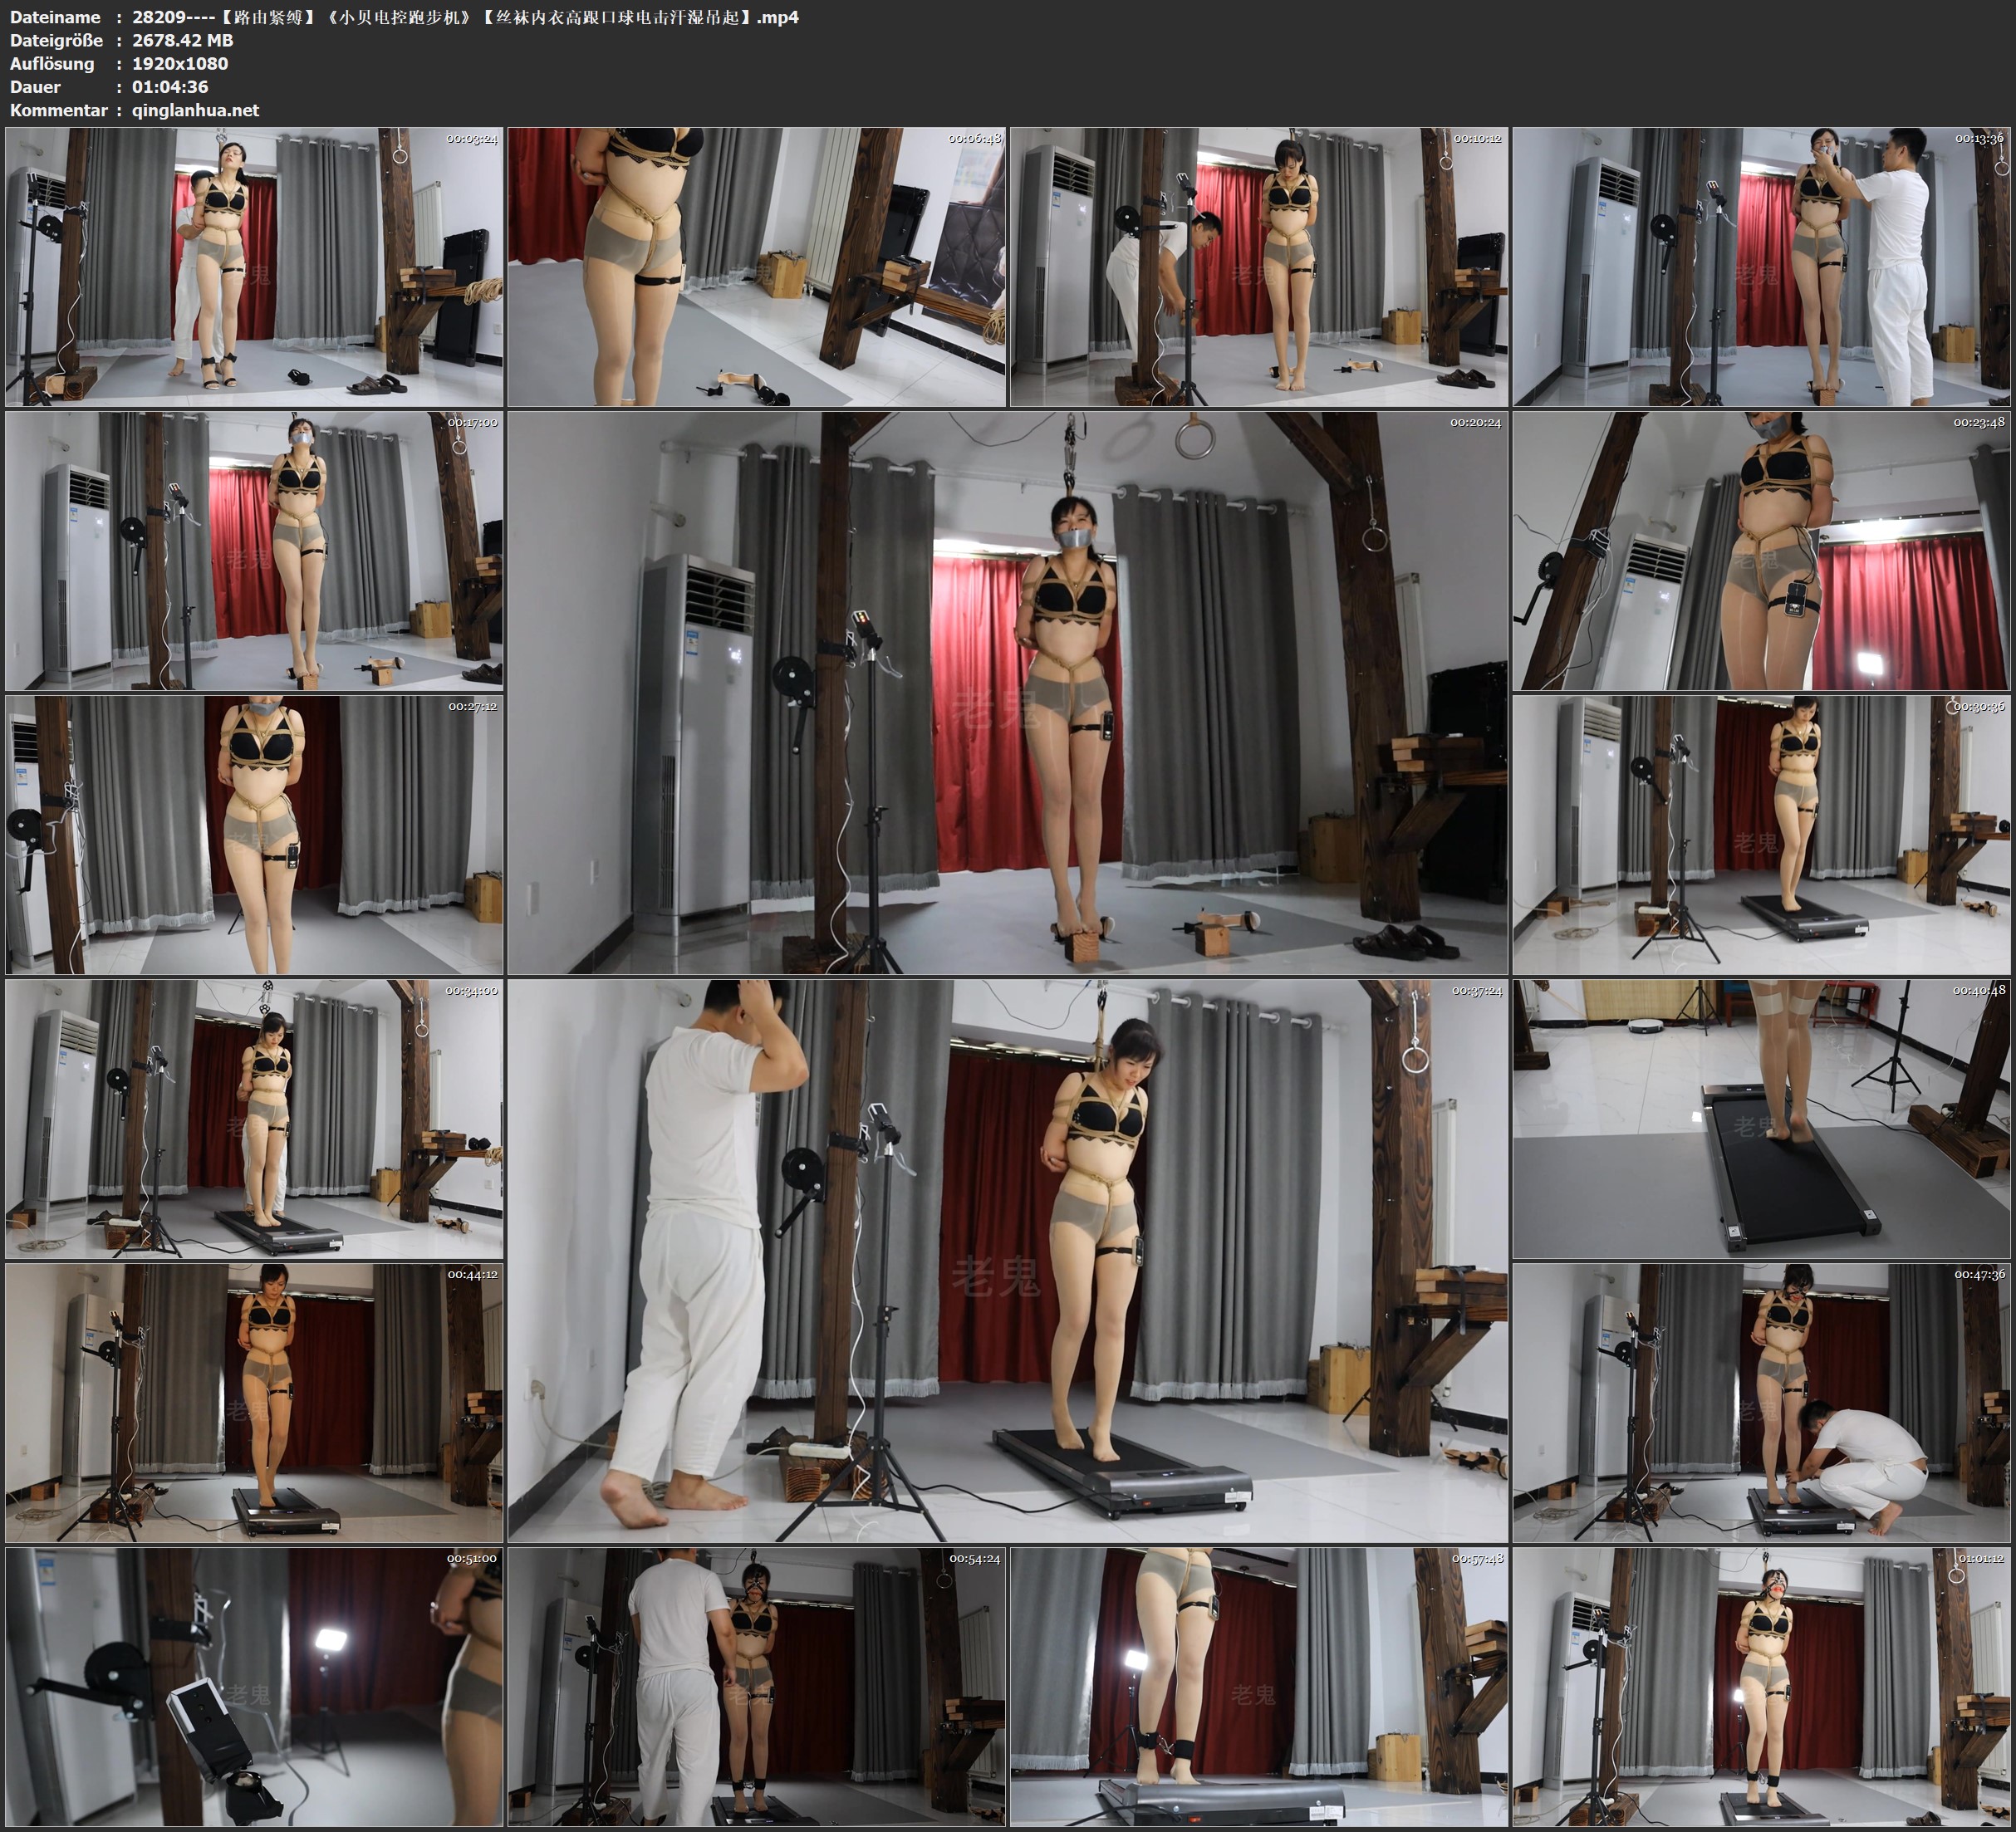Viewport: 2016px width, 1832px height.
Task: Select the thumbnail at 00:17:00
Action: click(x=254, y=551)
